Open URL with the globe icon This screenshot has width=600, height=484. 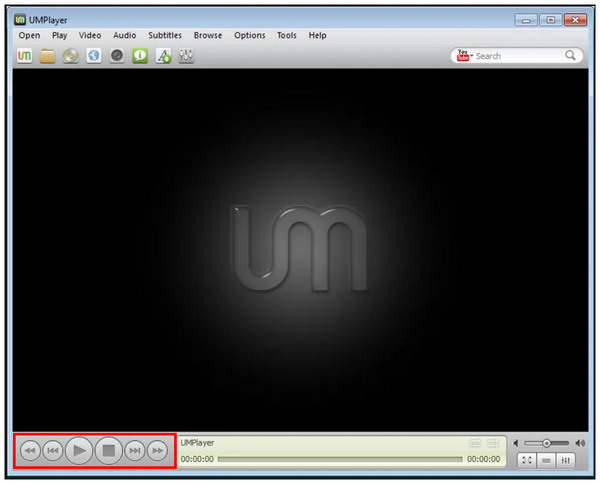point(94,56)
